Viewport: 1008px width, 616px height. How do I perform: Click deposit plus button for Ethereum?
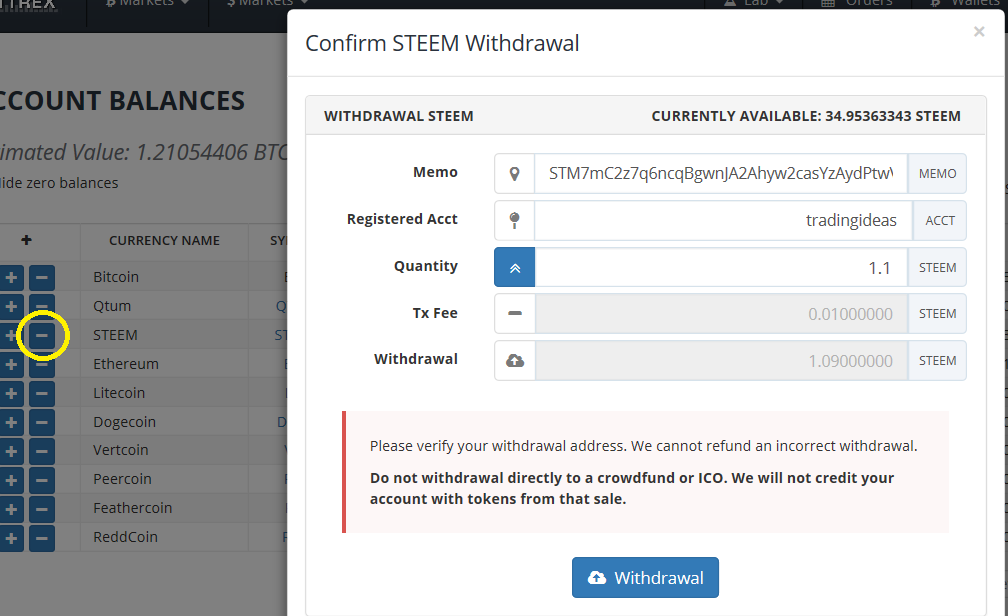pos(11,365)
